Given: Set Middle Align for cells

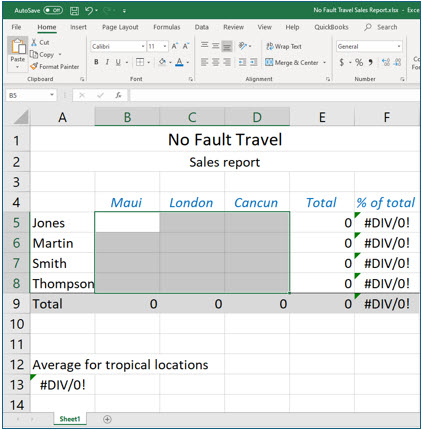Looking at the screenshot, I should (216, 46).
